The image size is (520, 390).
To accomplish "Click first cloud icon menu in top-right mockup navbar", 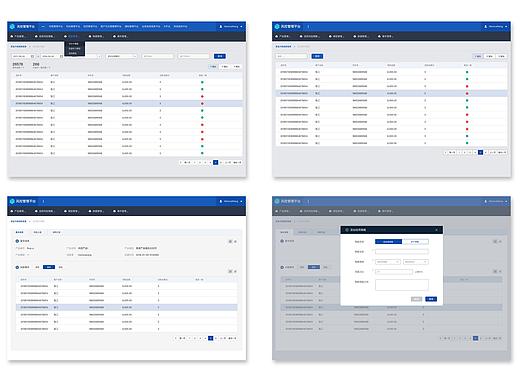I will click(283, 36).
